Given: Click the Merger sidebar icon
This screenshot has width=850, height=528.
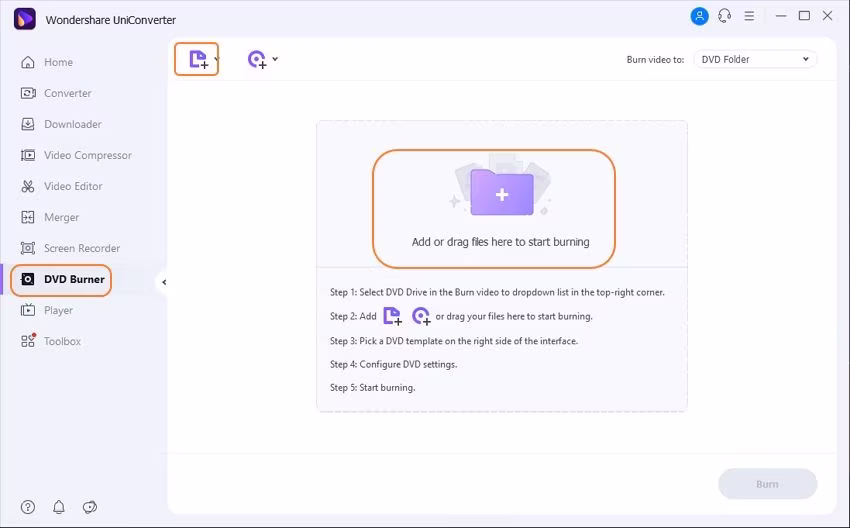Looking at the screenshot, I should click(28, 217).
